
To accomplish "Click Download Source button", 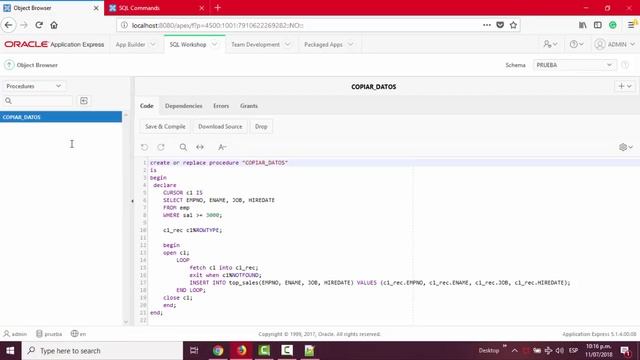I will [x=220, y=127].
